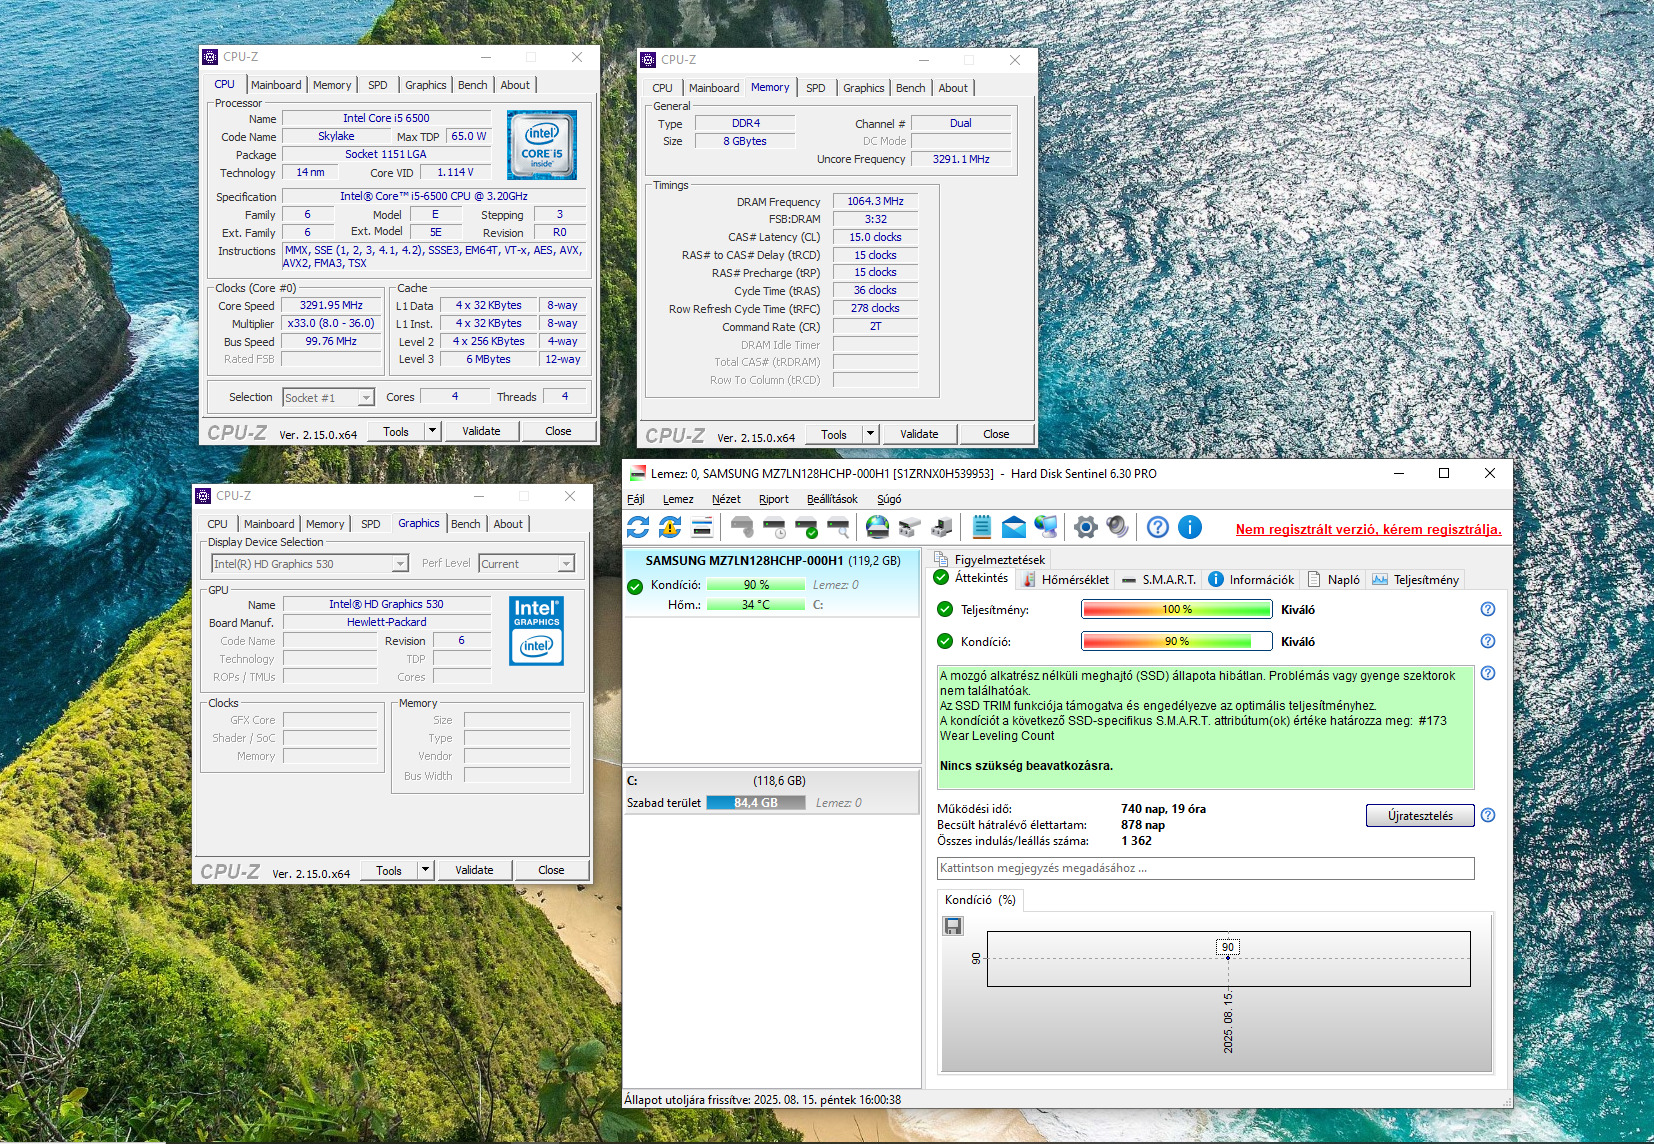Open the Súgó menu
Screen dimensions: 1654x1144
coord(889,499)
